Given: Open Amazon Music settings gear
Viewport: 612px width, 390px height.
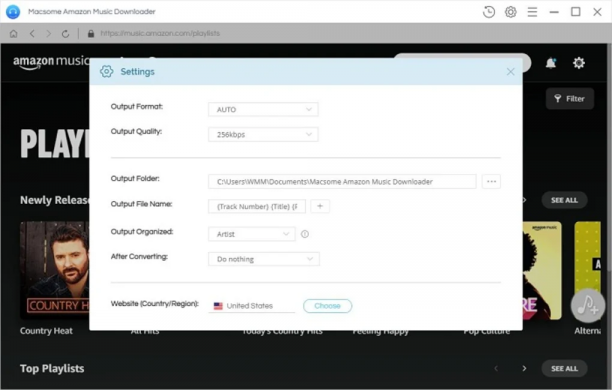Looking at the screenshot, I should click(x=579, y=63).
